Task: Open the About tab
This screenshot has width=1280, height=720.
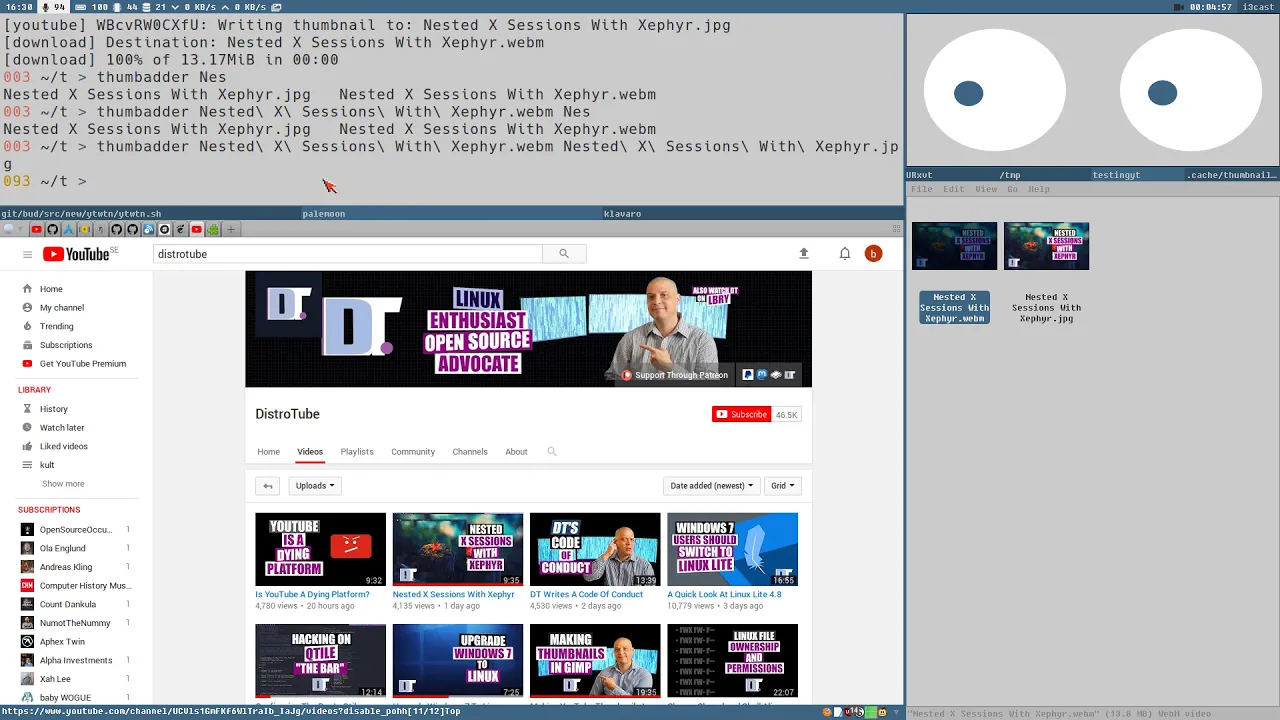Action: [516, 452]
